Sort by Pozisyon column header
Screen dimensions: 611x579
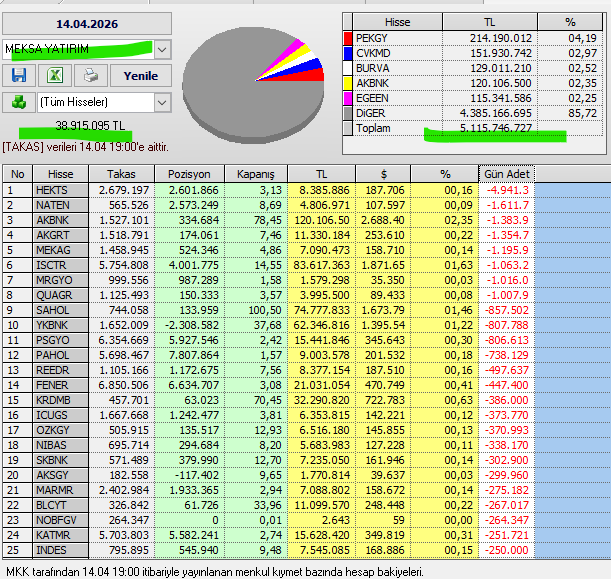point(189,174)
